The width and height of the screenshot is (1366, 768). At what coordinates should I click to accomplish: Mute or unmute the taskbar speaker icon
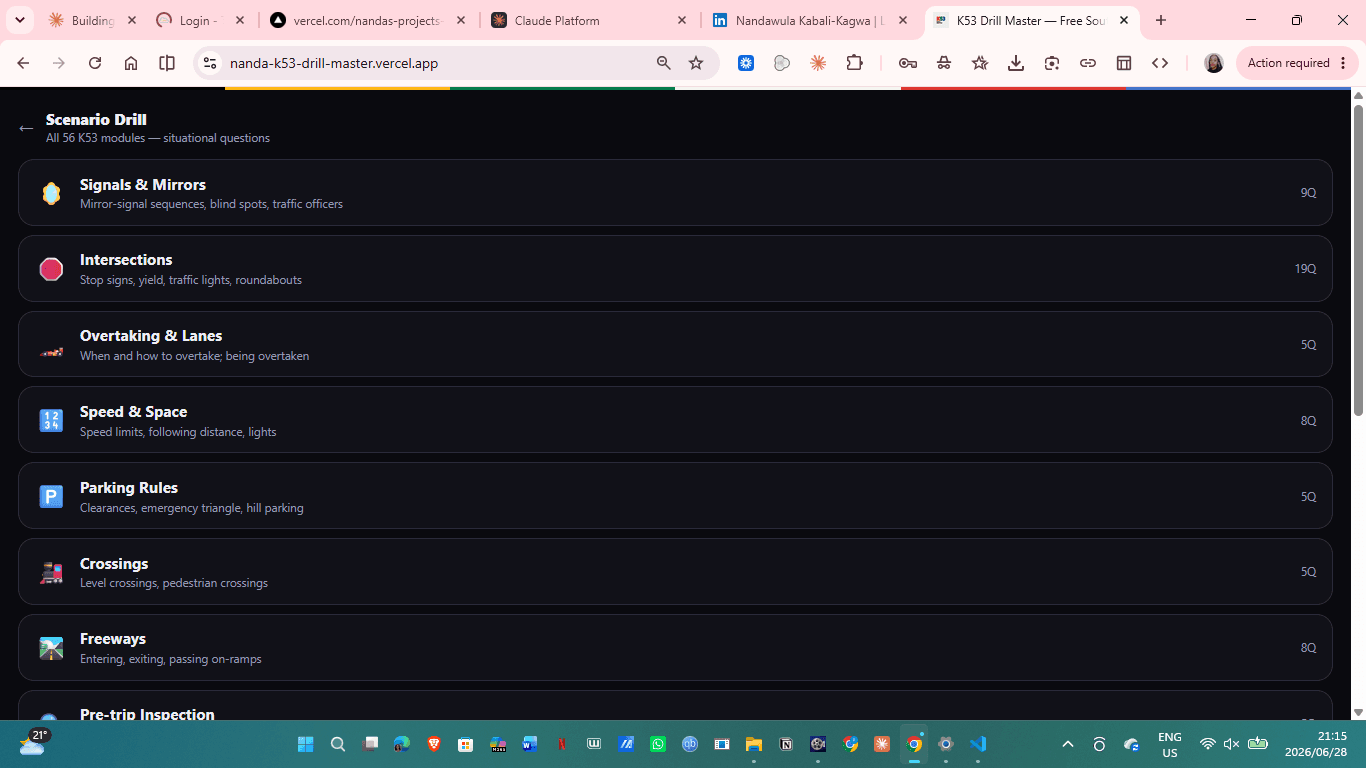pyautogui.click(x=1232, y=744)
